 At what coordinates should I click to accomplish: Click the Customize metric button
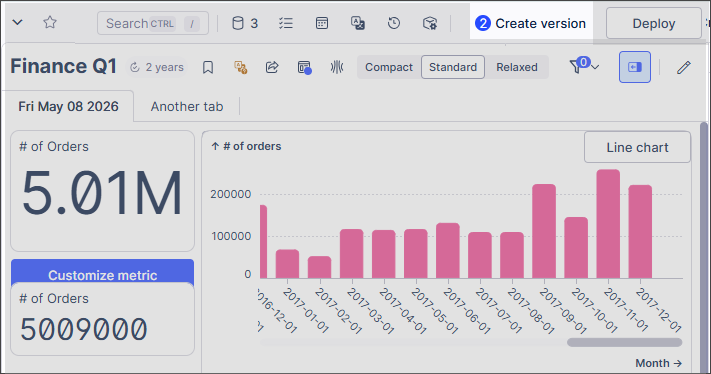tap(102, 273)
